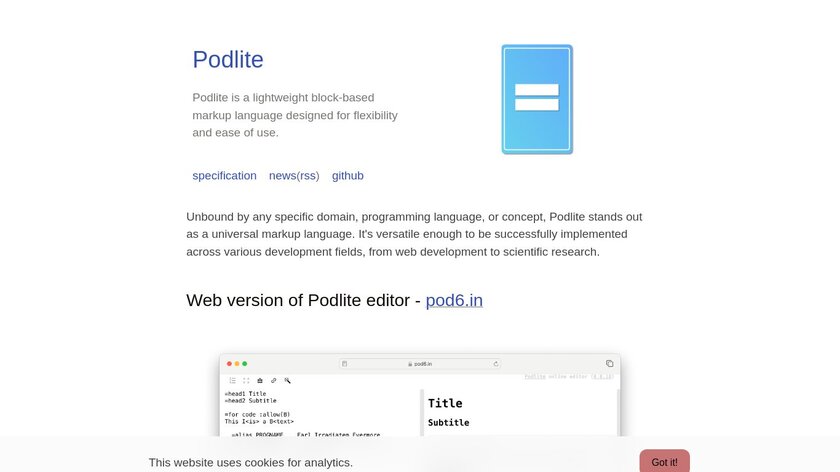
Task: Open the news(rss) feed link
Action: coord(294,176)
